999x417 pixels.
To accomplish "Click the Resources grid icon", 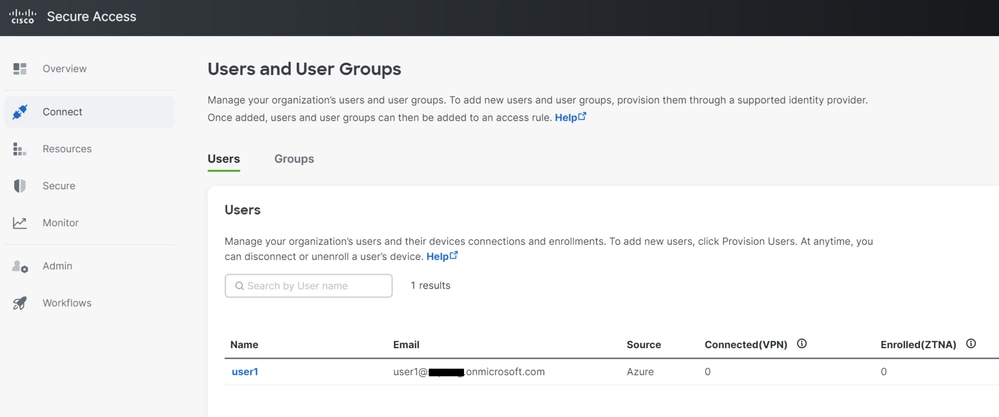I will point(20,149).
